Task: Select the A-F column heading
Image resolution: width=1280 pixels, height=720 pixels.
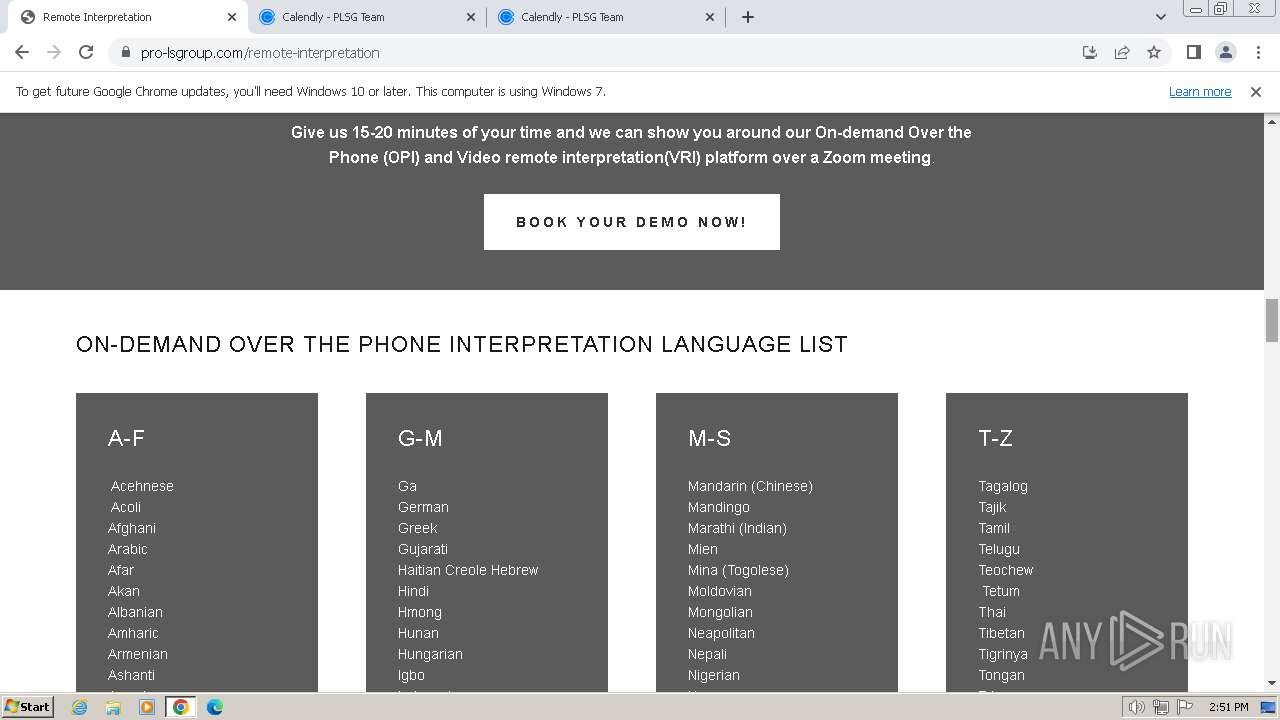Action: click(126, 438)
